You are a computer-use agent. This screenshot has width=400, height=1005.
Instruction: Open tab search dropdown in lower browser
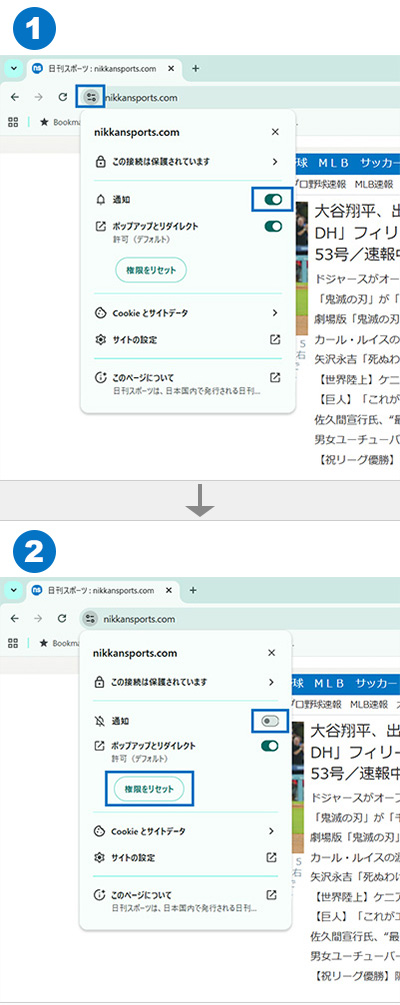[x=12, y=590]
